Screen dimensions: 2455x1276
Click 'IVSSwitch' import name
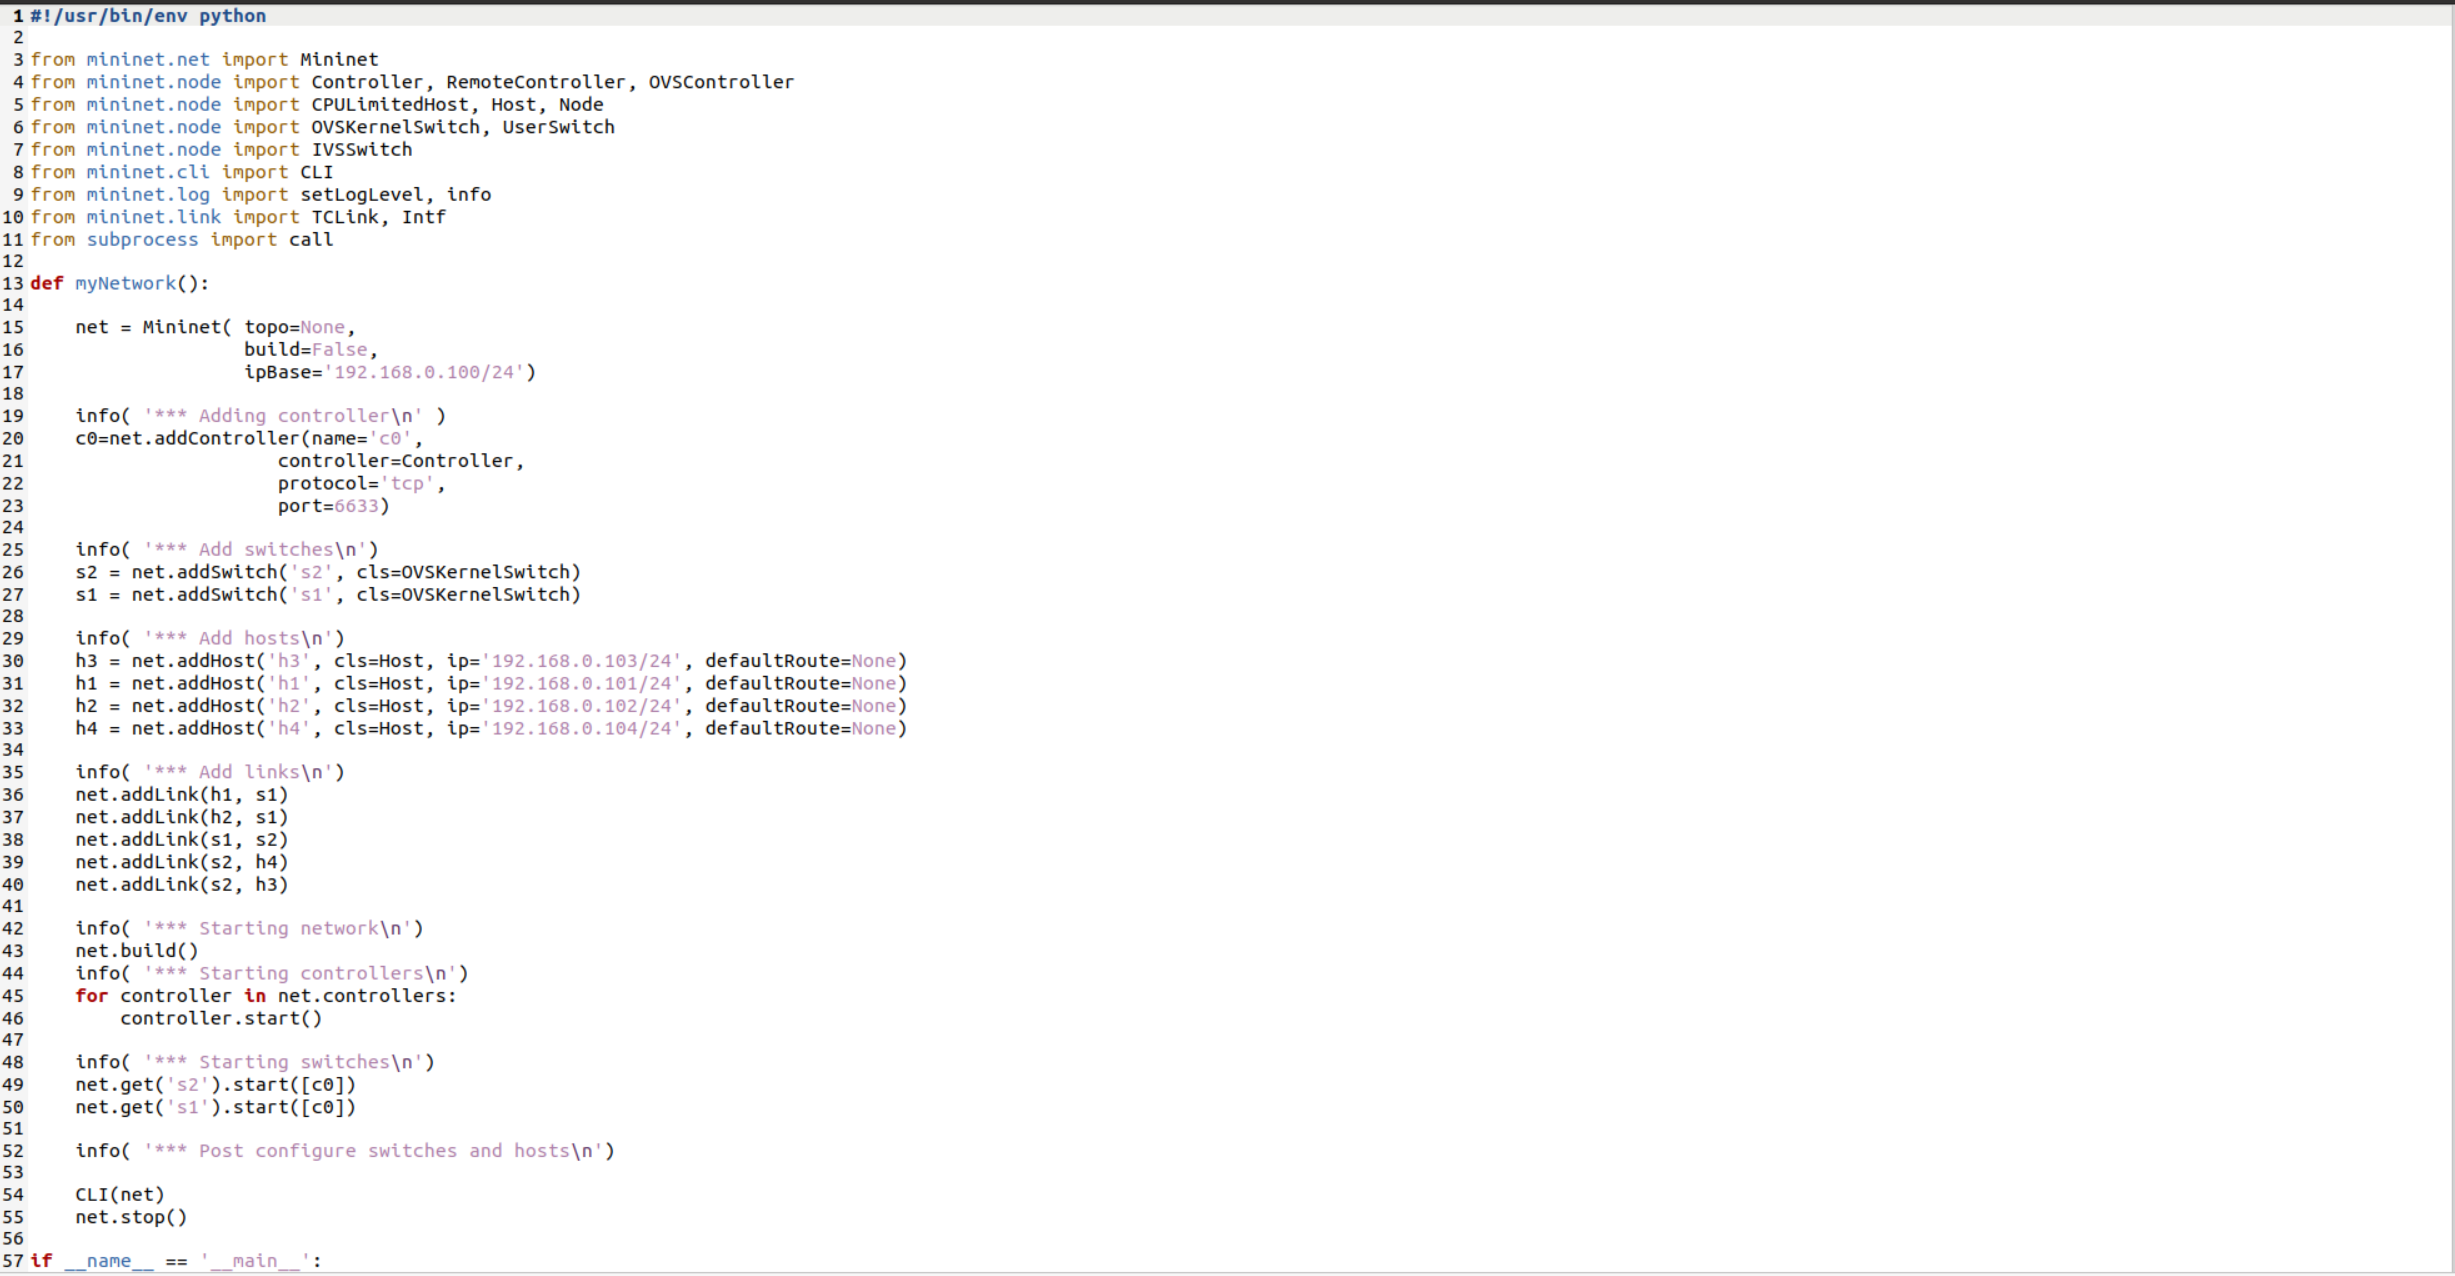click(x=362, y=150)
